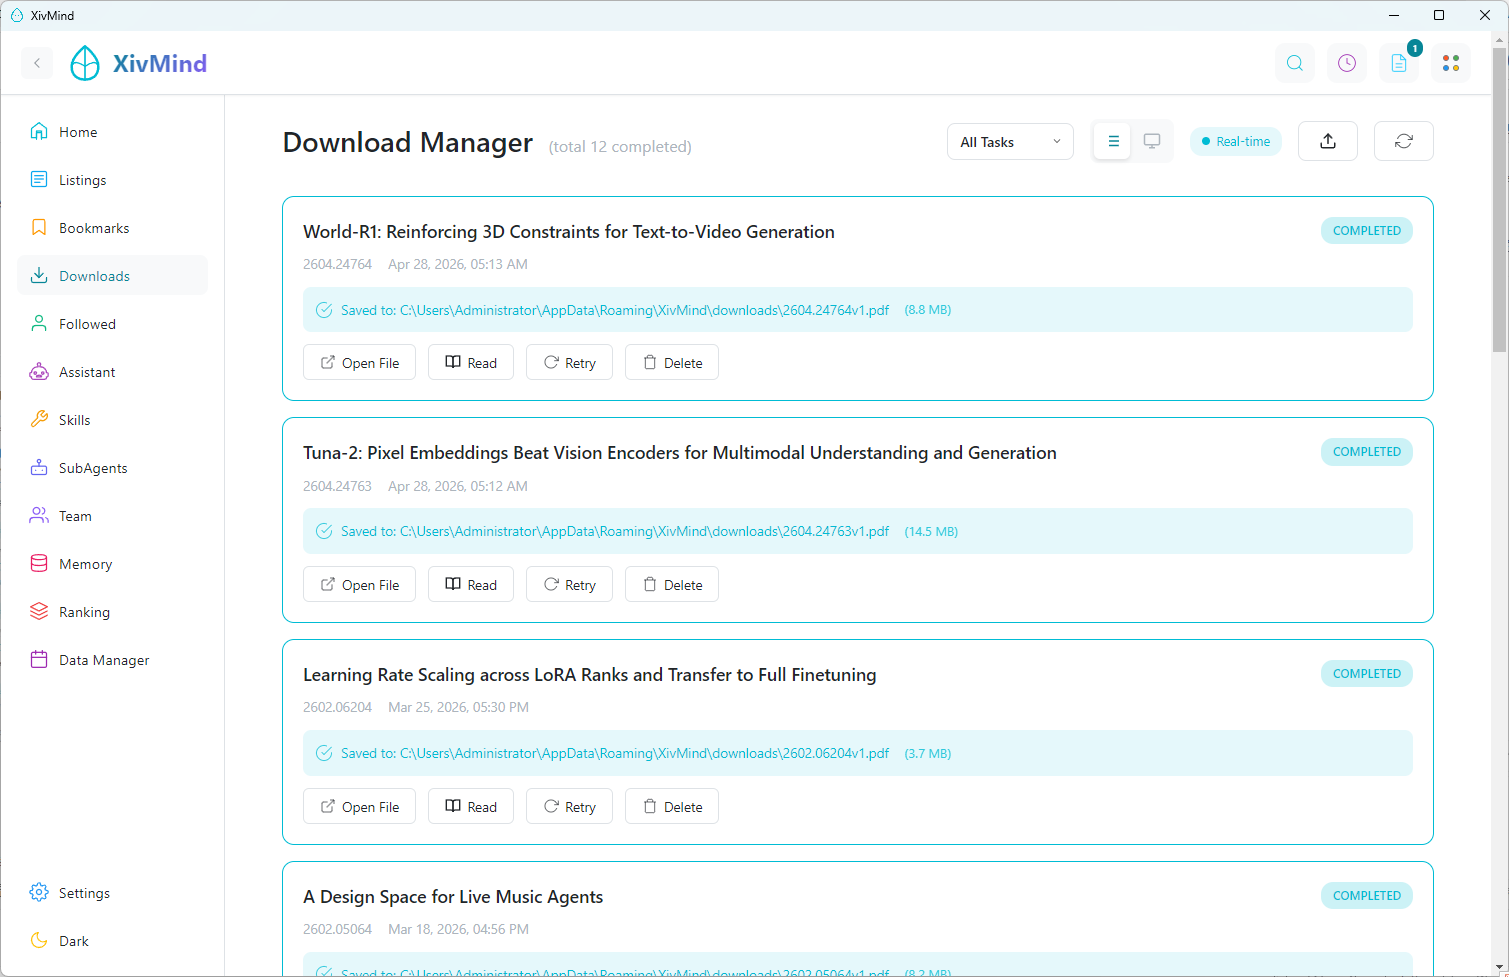Screen dimensions: 1509x977
Task: Click the vertical scrollbar thumb
Action: pos(1500,200)
